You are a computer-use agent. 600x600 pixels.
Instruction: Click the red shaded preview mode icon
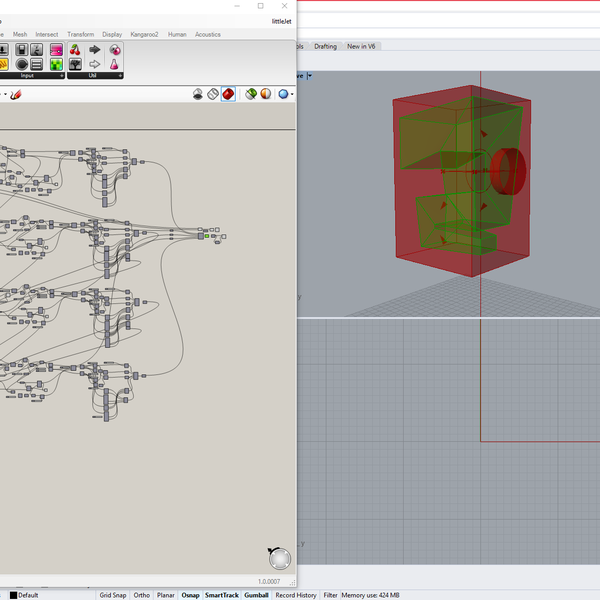(228, 94)
